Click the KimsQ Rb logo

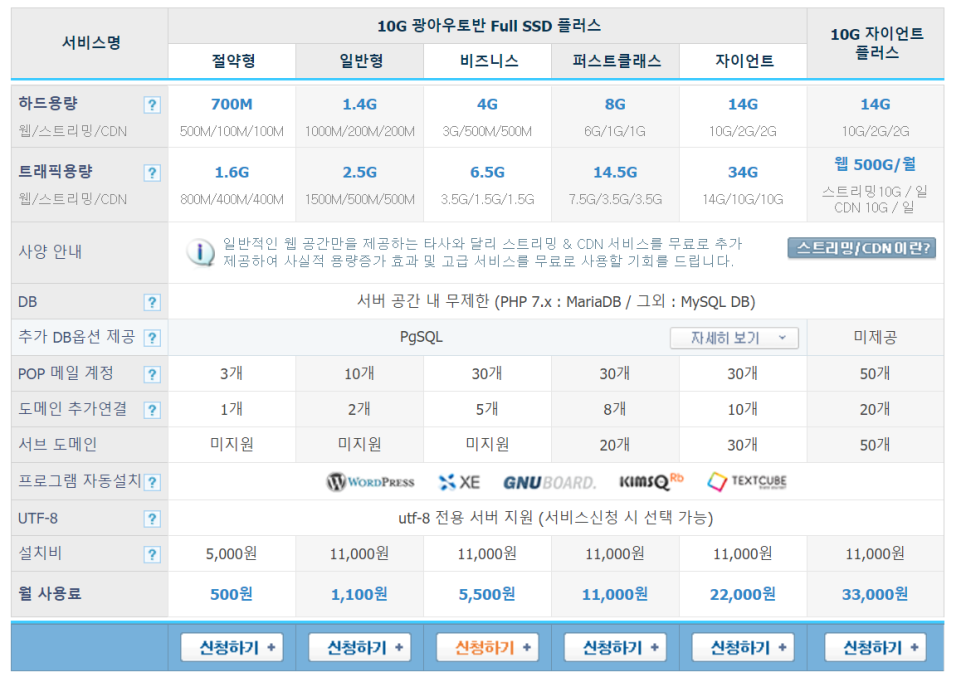(651, 481)
